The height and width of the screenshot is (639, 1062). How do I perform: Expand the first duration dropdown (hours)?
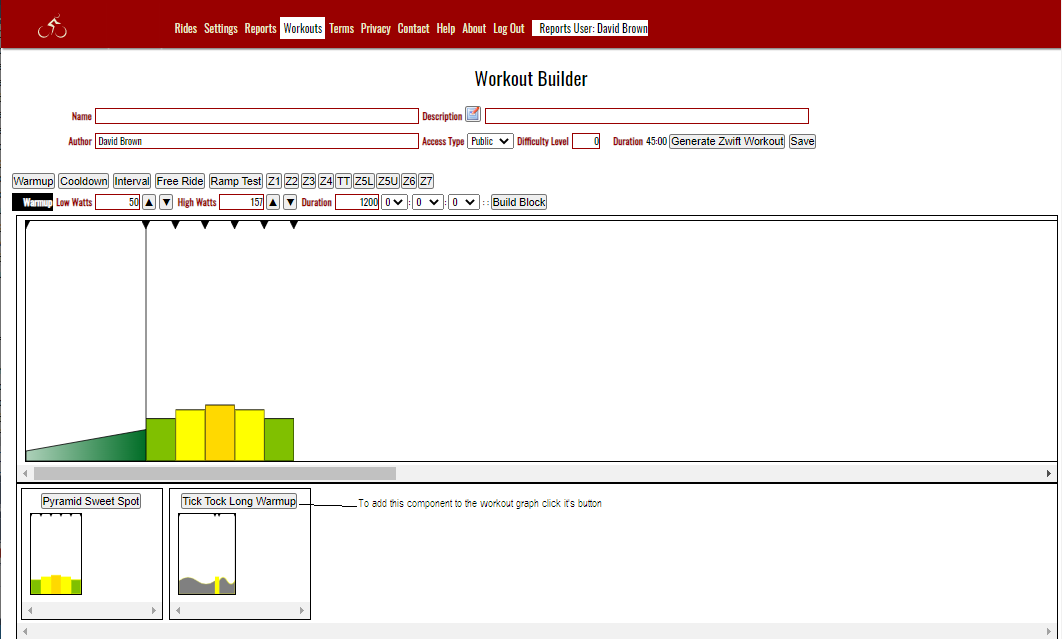[x=395, y=202]
